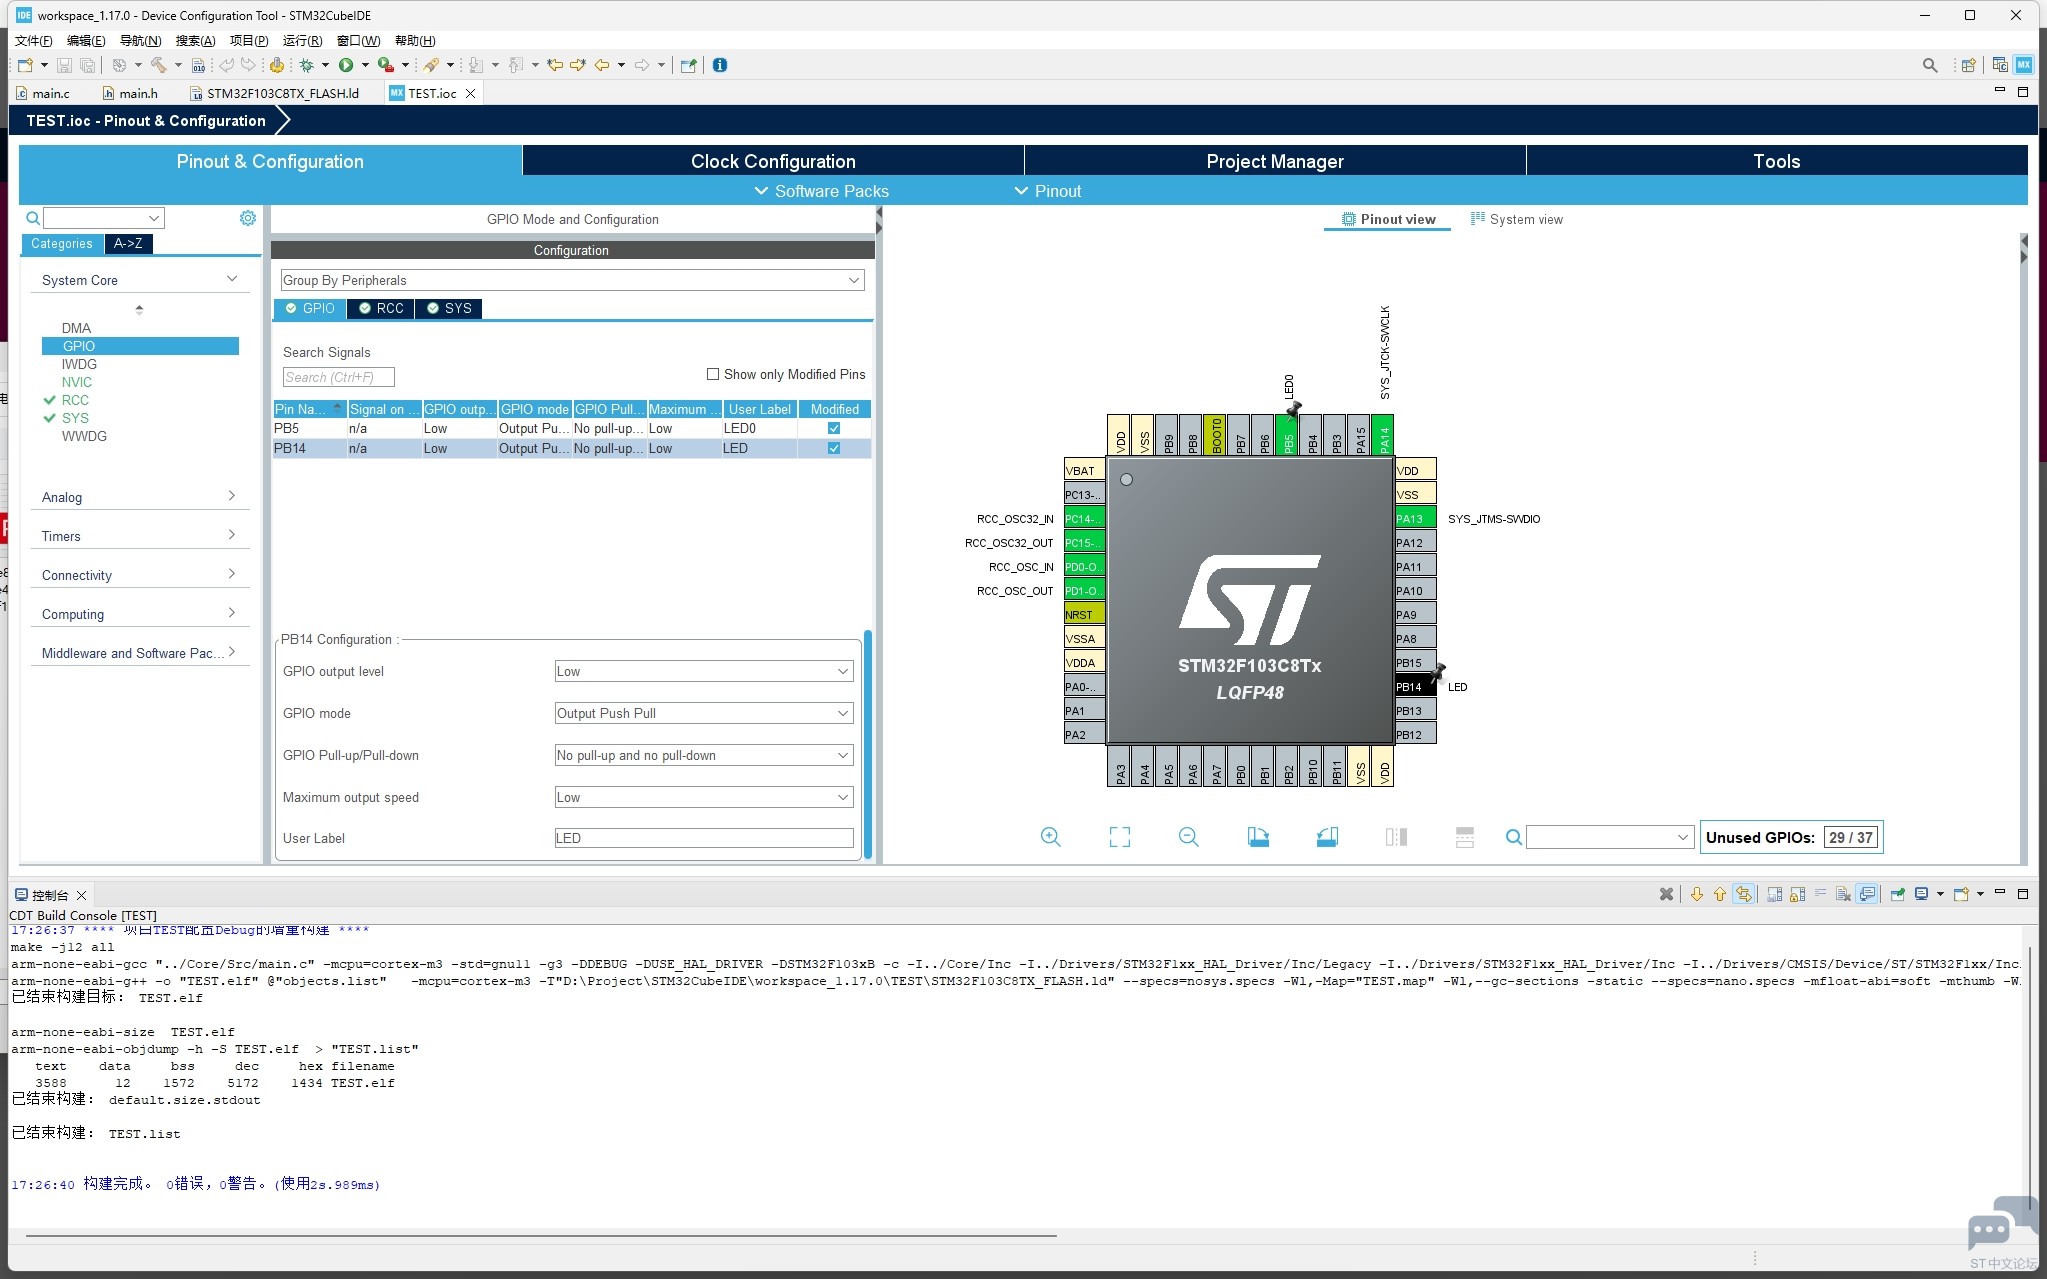Click the open perspective icon
The height and width of the screenshot is (1279, 2047).
(1968, 65)
